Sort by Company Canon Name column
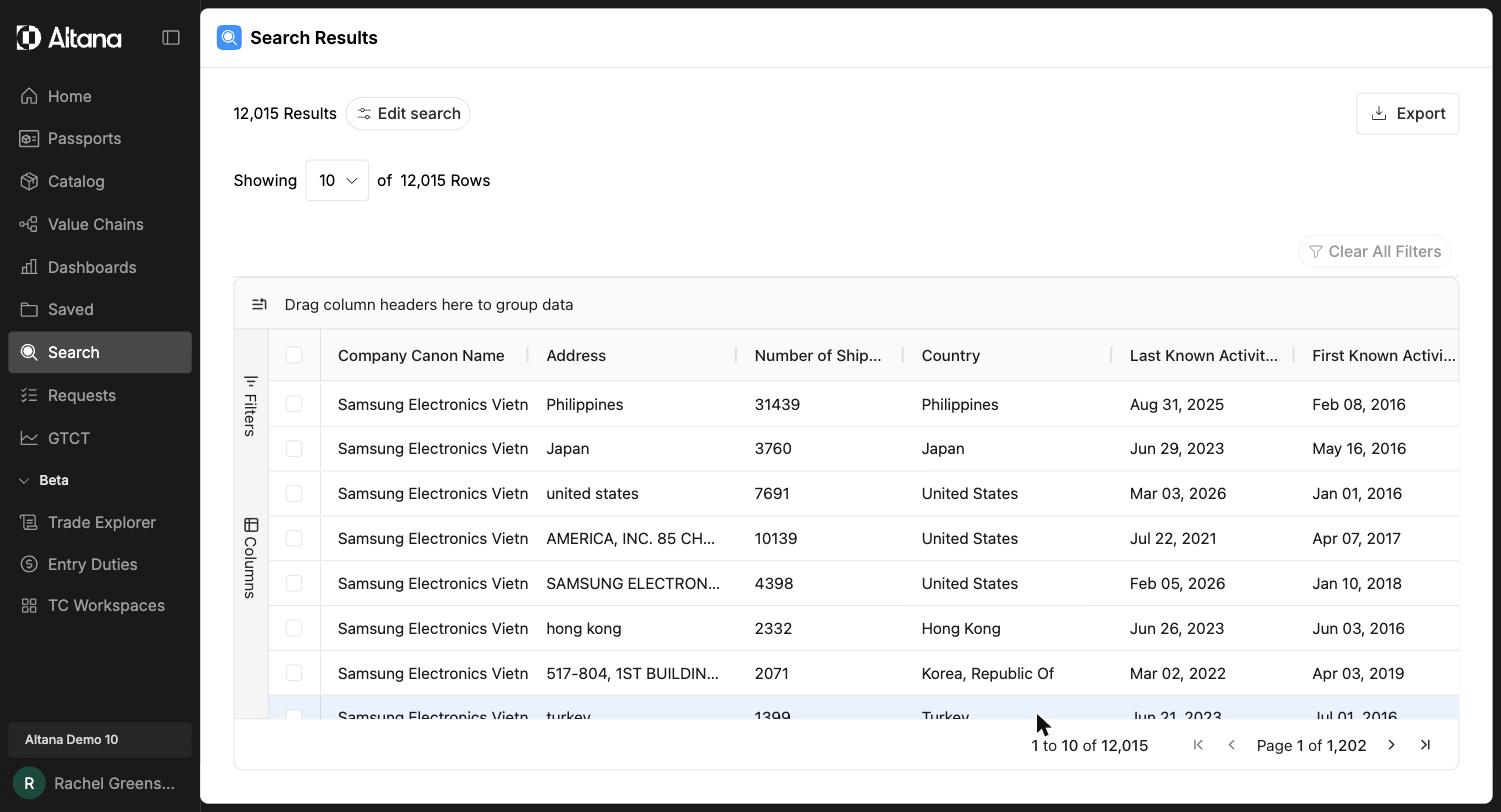This screenshot has width=1501, height=812. (x=421, y=355)
